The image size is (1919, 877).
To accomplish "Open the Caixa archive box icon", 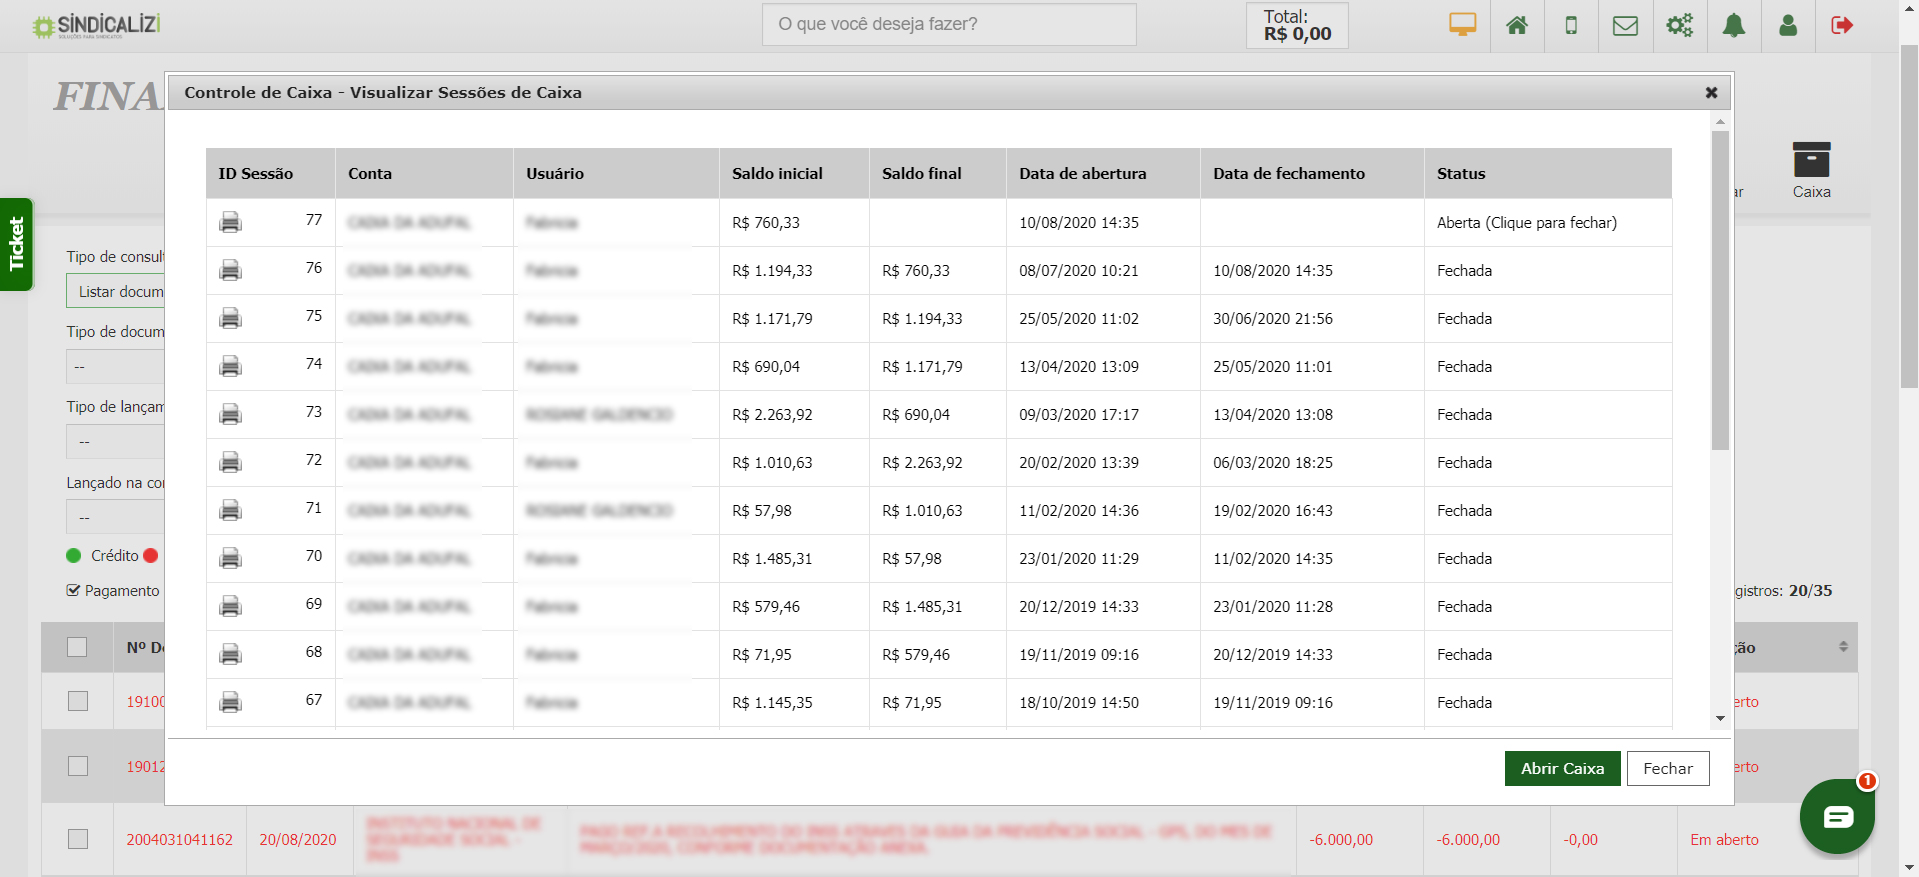I will 1810,161.
